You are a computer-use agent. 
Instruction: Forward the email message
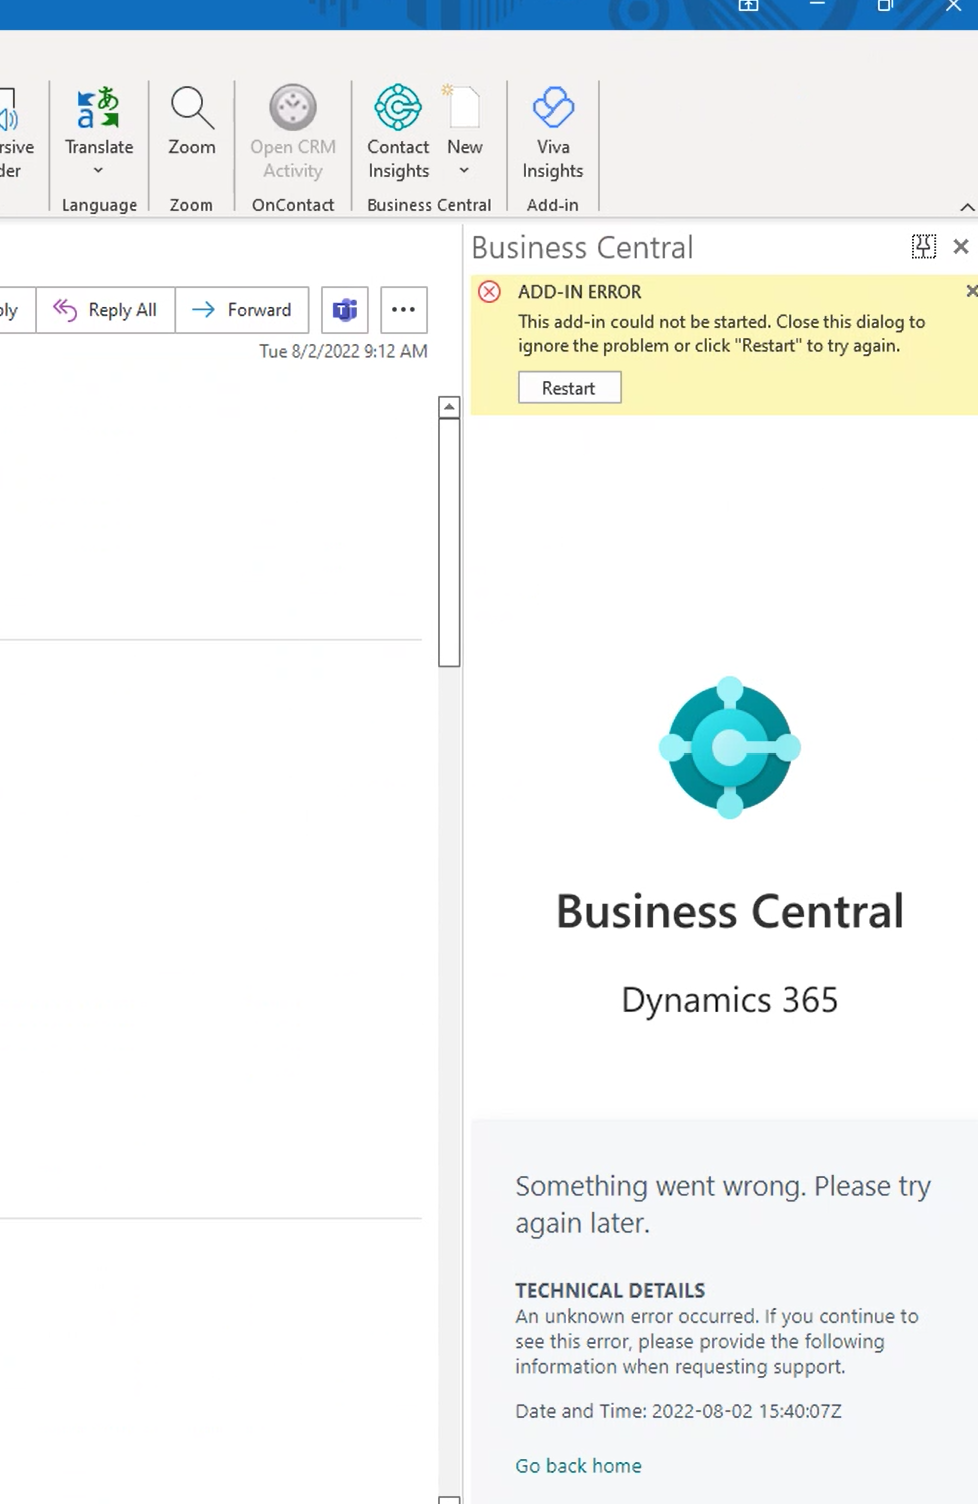(x=242, y=310)
